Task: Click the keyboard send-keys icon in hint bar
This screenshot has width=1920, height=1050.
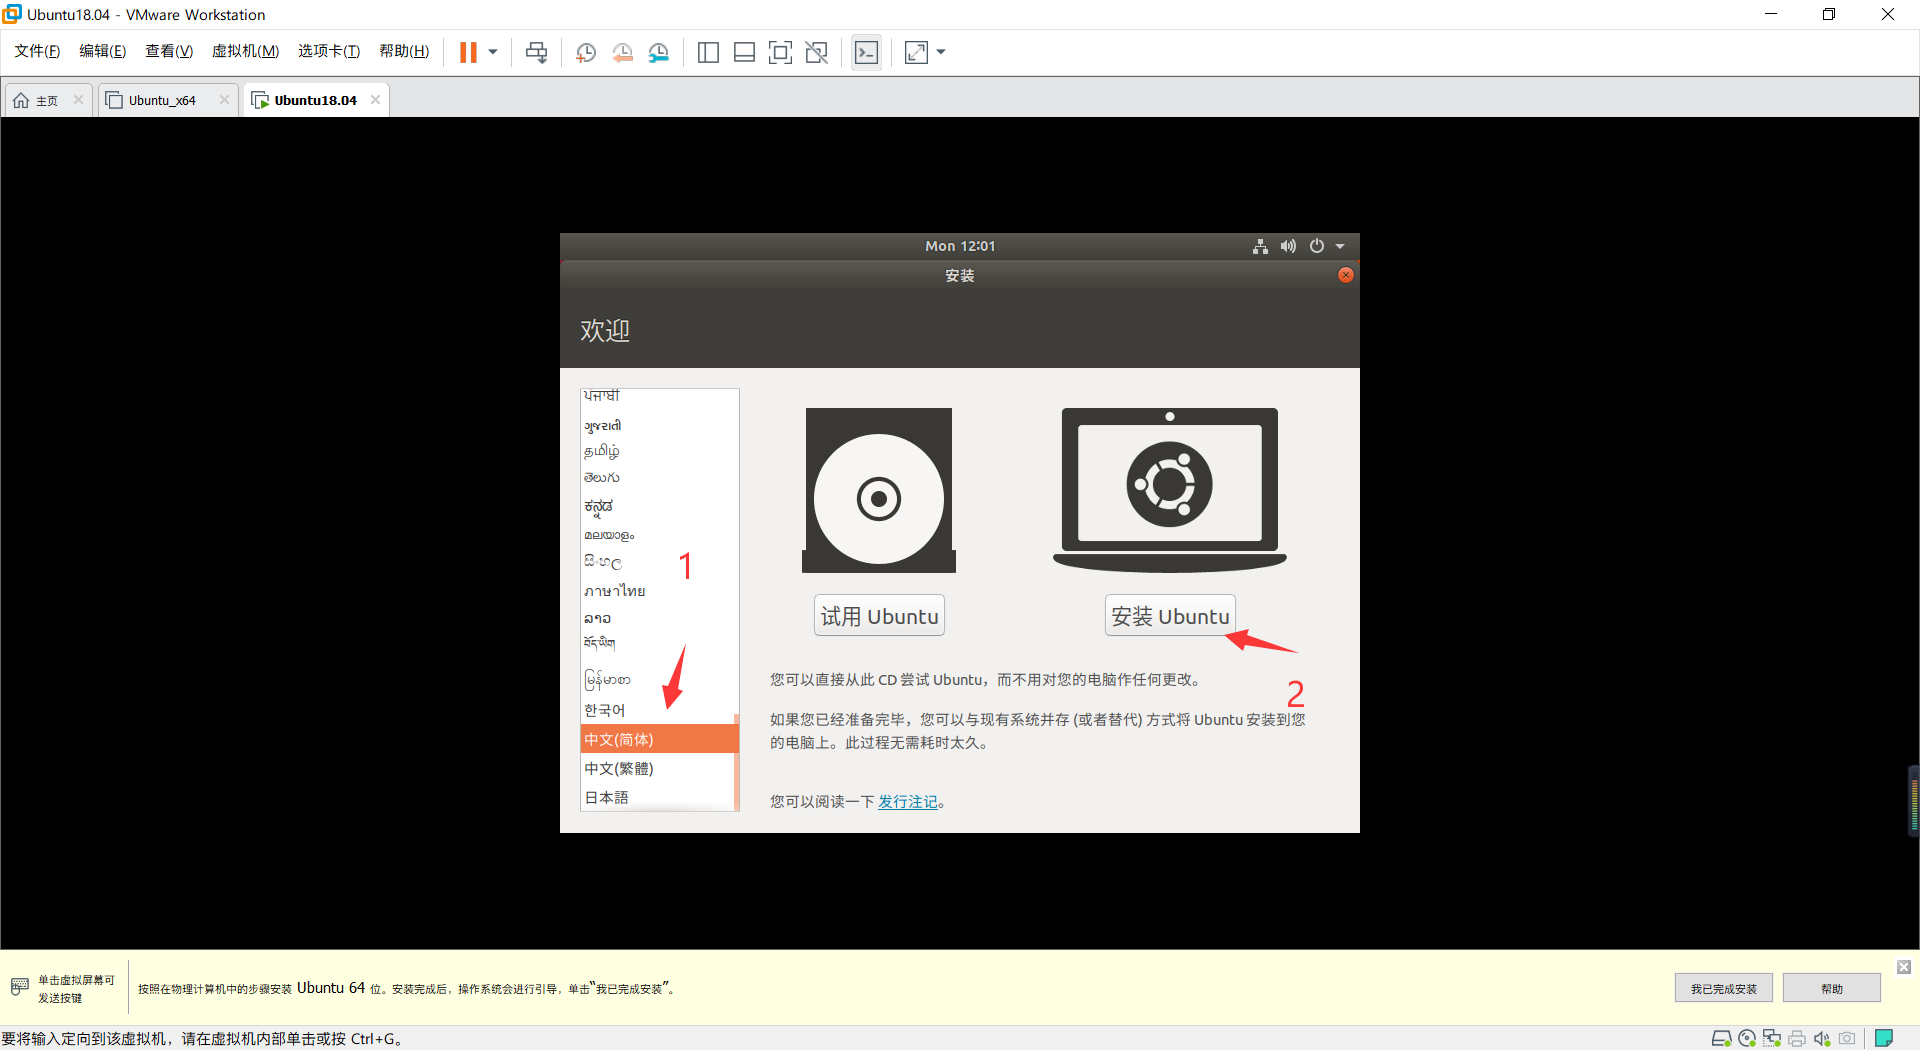Action: (19, 987)
